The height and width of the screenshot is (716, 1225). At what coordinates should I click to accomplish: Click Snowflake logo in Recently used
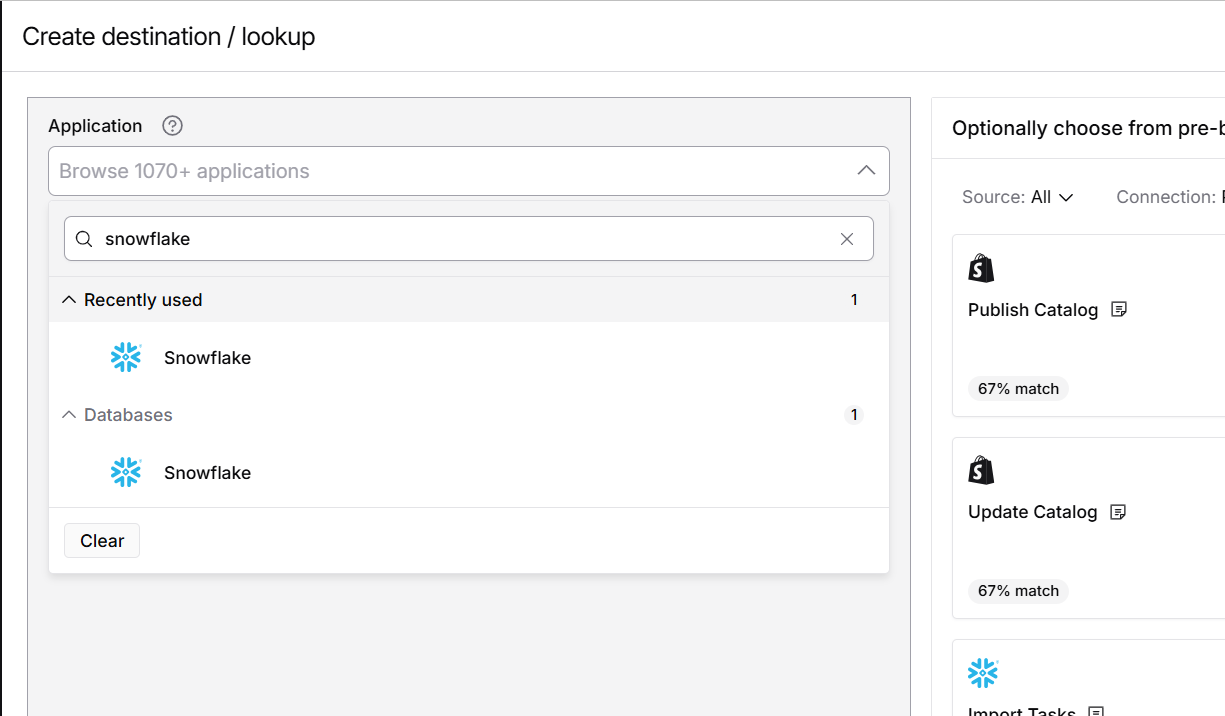(126, 358)
